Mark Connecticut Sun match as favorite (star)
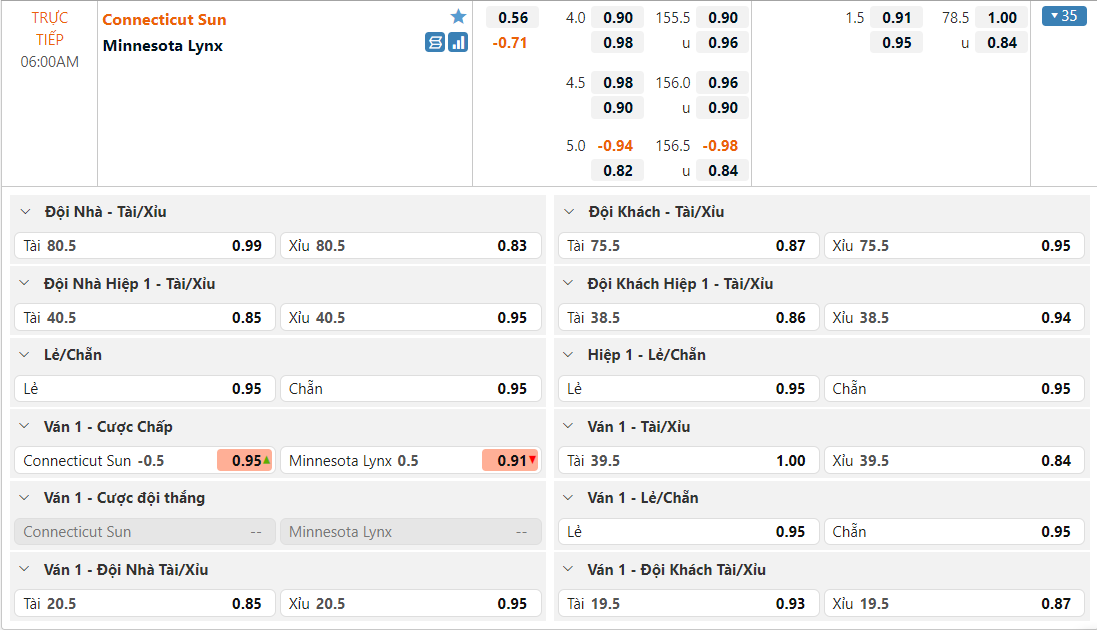The width and height of the screenshot is (1097, 630). point(458,17)
